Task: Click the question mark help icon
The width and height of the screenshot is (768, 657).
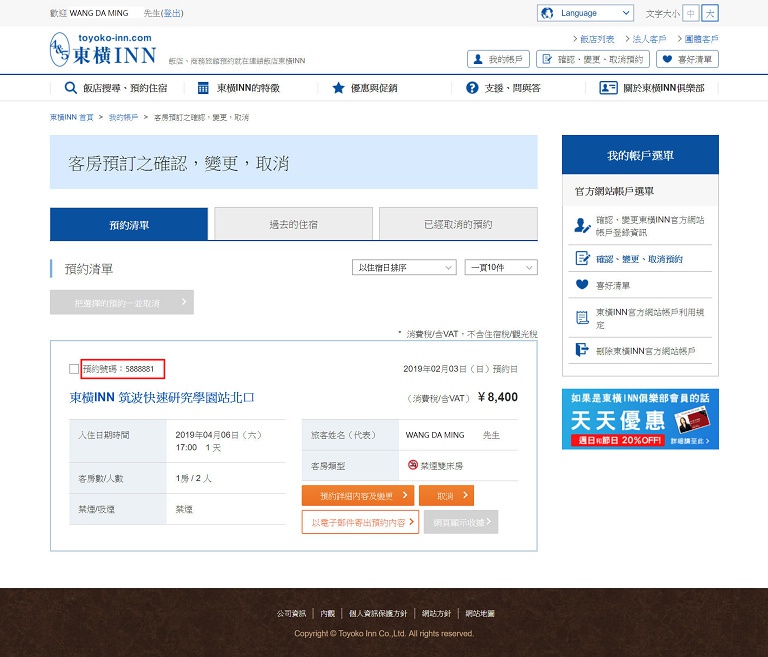Action: pyautogui.click(x=472, y=88)
